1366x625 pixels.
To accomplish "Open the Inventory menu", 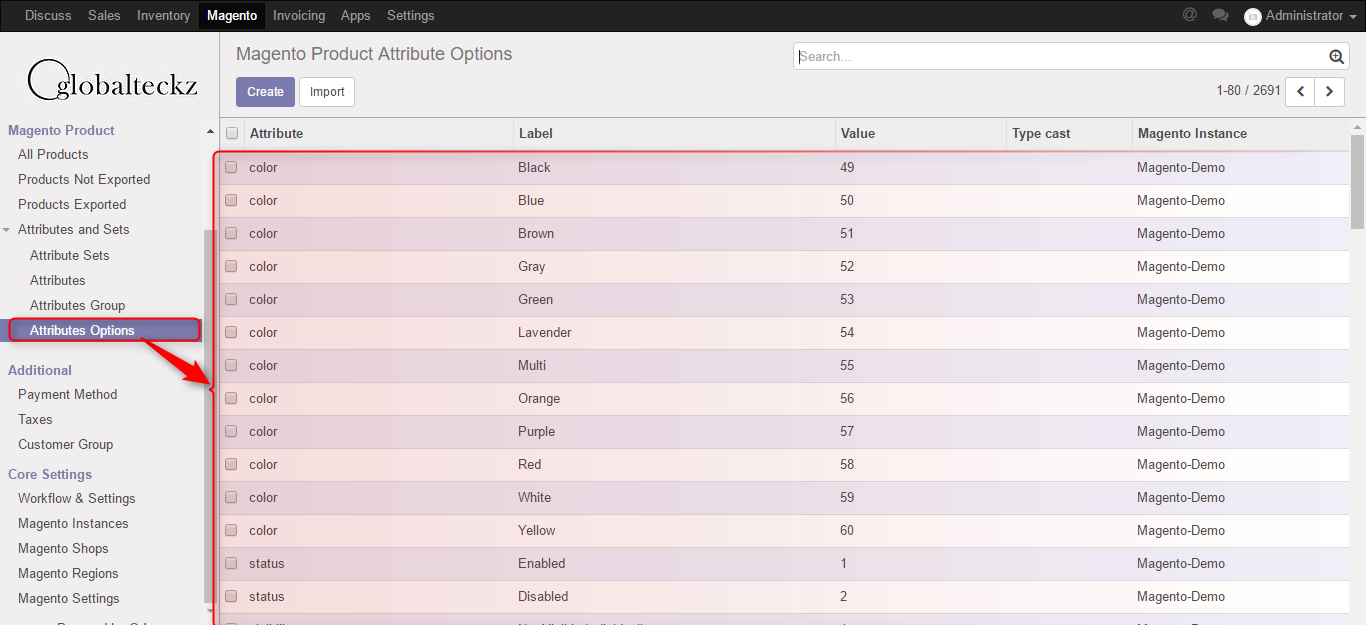I will pyautogui.click(x=163, y=15).
